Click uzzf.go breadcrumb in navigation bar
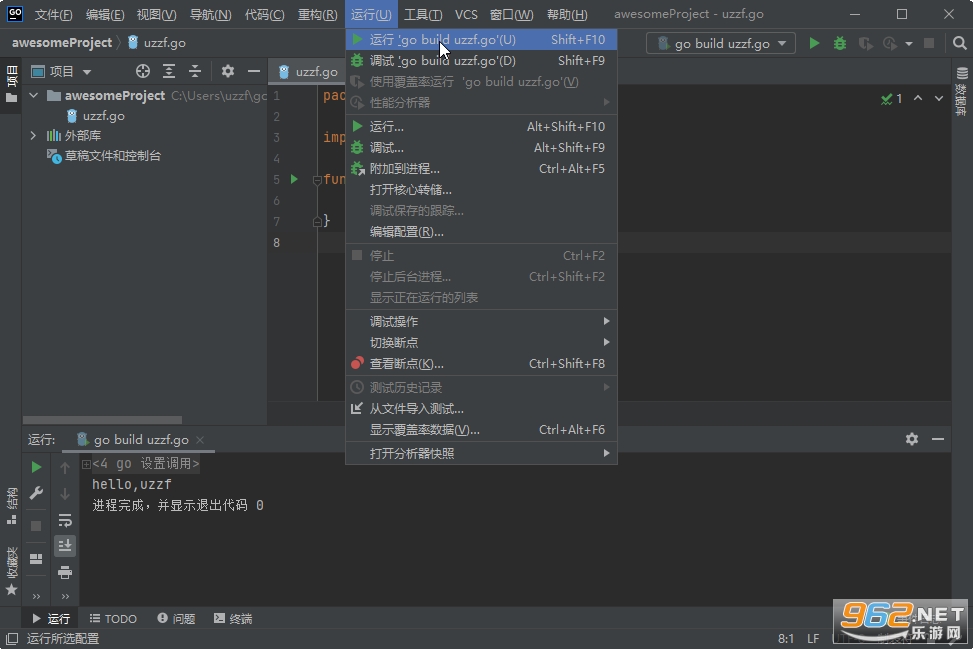 tap(157, 43)
